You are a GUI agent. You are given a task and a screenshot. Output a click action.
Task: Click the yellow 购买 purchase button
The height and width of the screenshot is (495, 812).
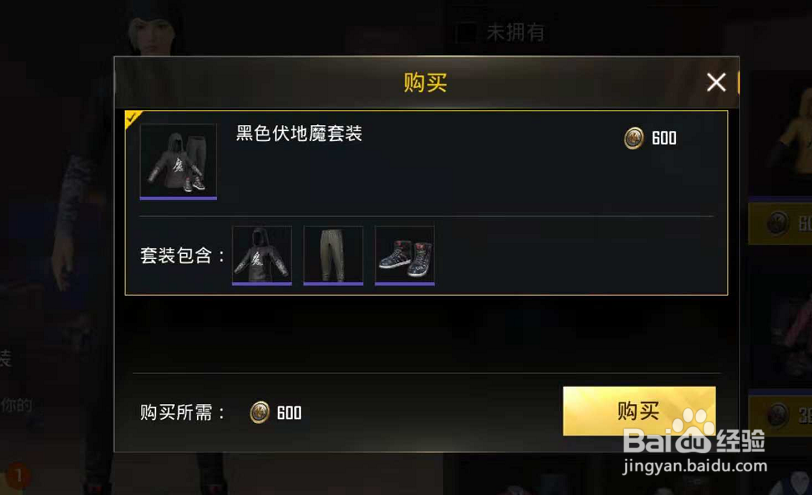[x=639, y=411]
